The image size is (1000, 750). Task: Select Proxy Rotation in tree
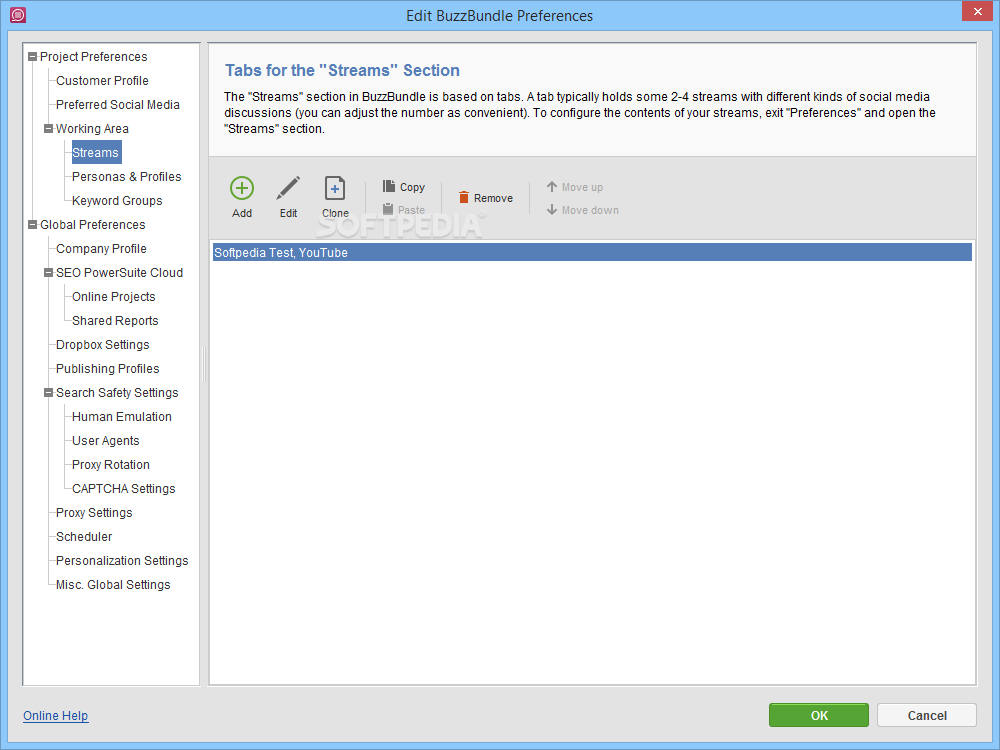coord(111,465)
